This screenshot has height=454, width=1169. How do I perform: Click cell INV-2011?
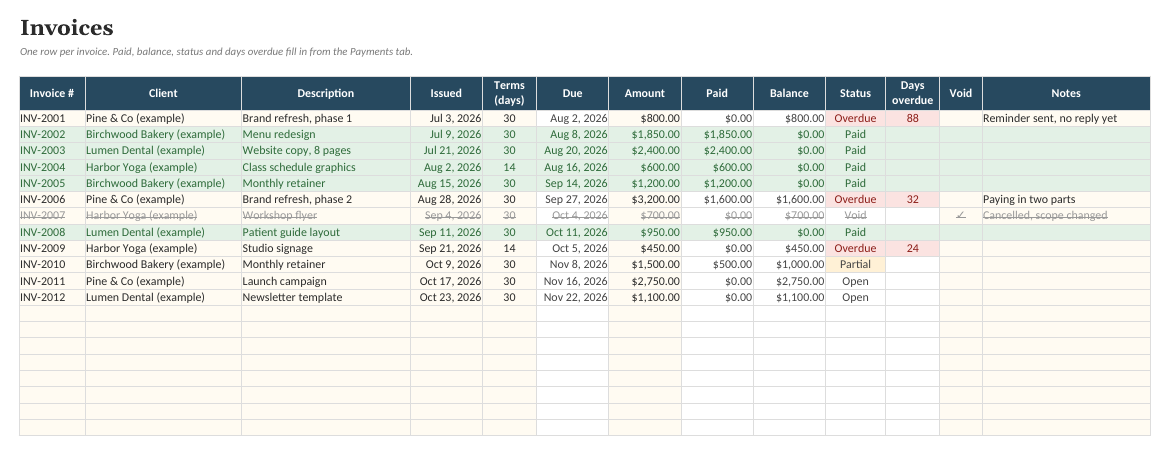(52, 281)
